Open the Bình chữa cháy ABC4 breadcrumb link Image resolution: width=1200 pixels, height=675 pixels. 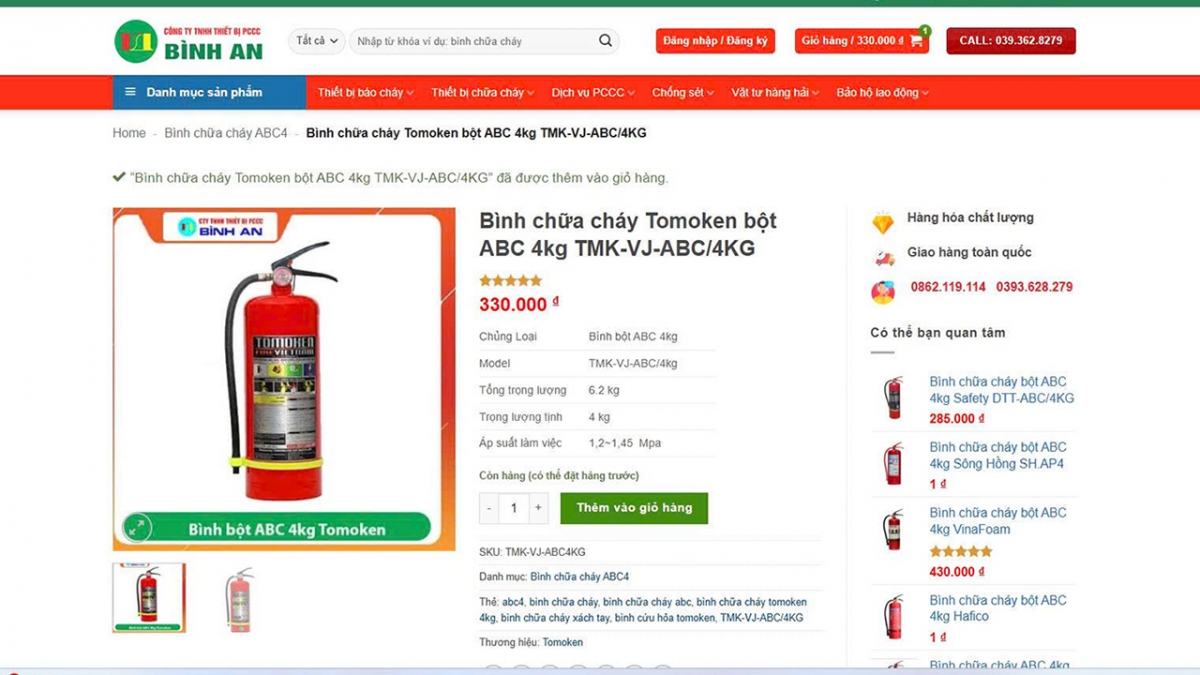tap(226, 133)
